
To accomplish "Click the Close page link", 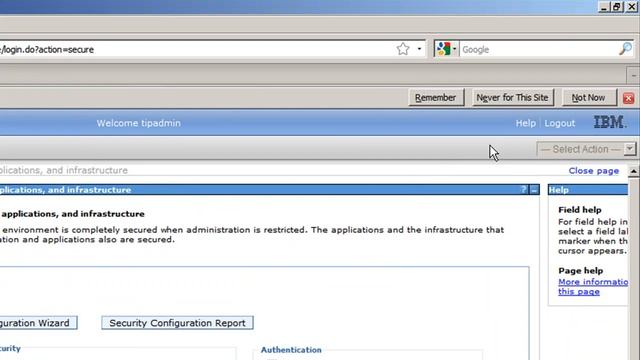I will 593,171.
